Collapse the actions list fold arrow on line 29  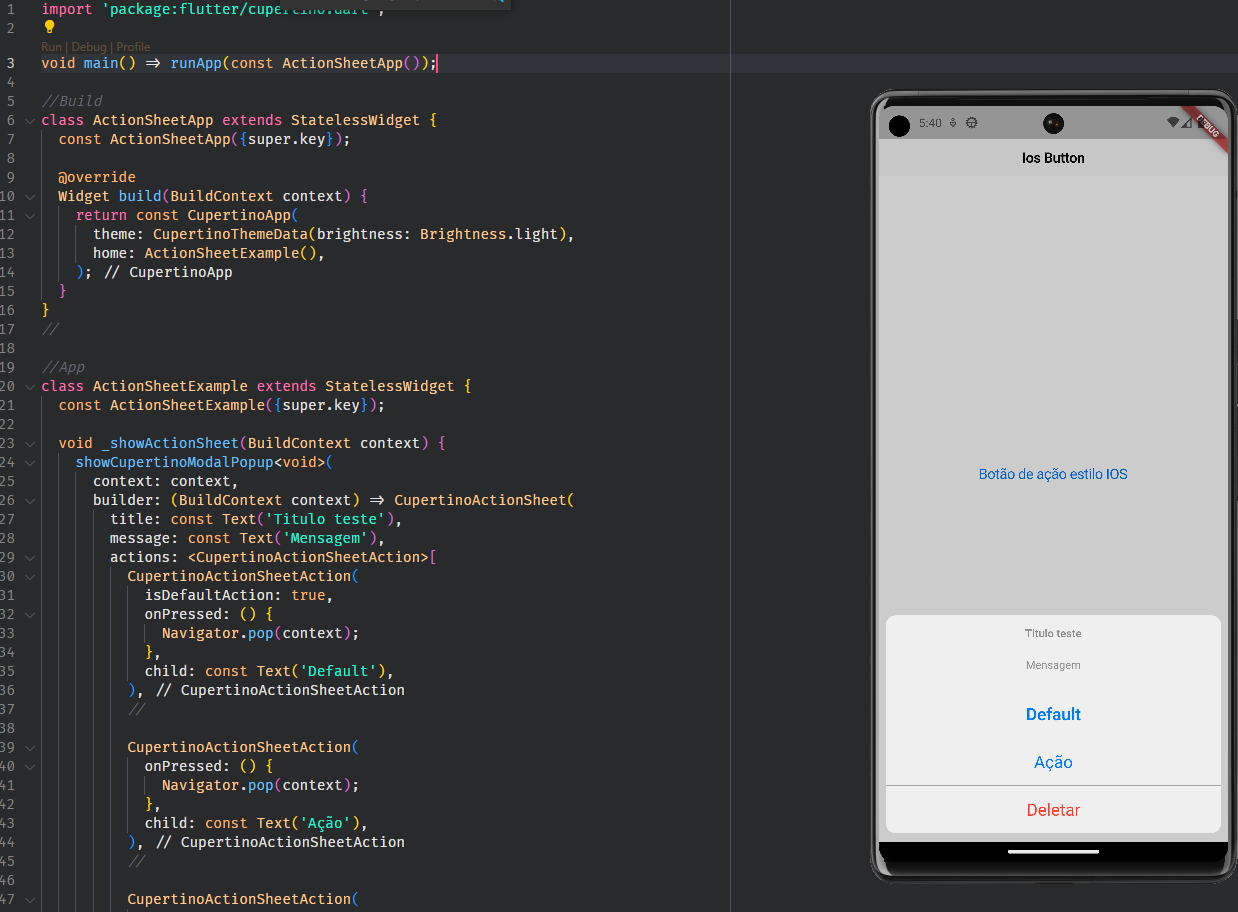29,556
